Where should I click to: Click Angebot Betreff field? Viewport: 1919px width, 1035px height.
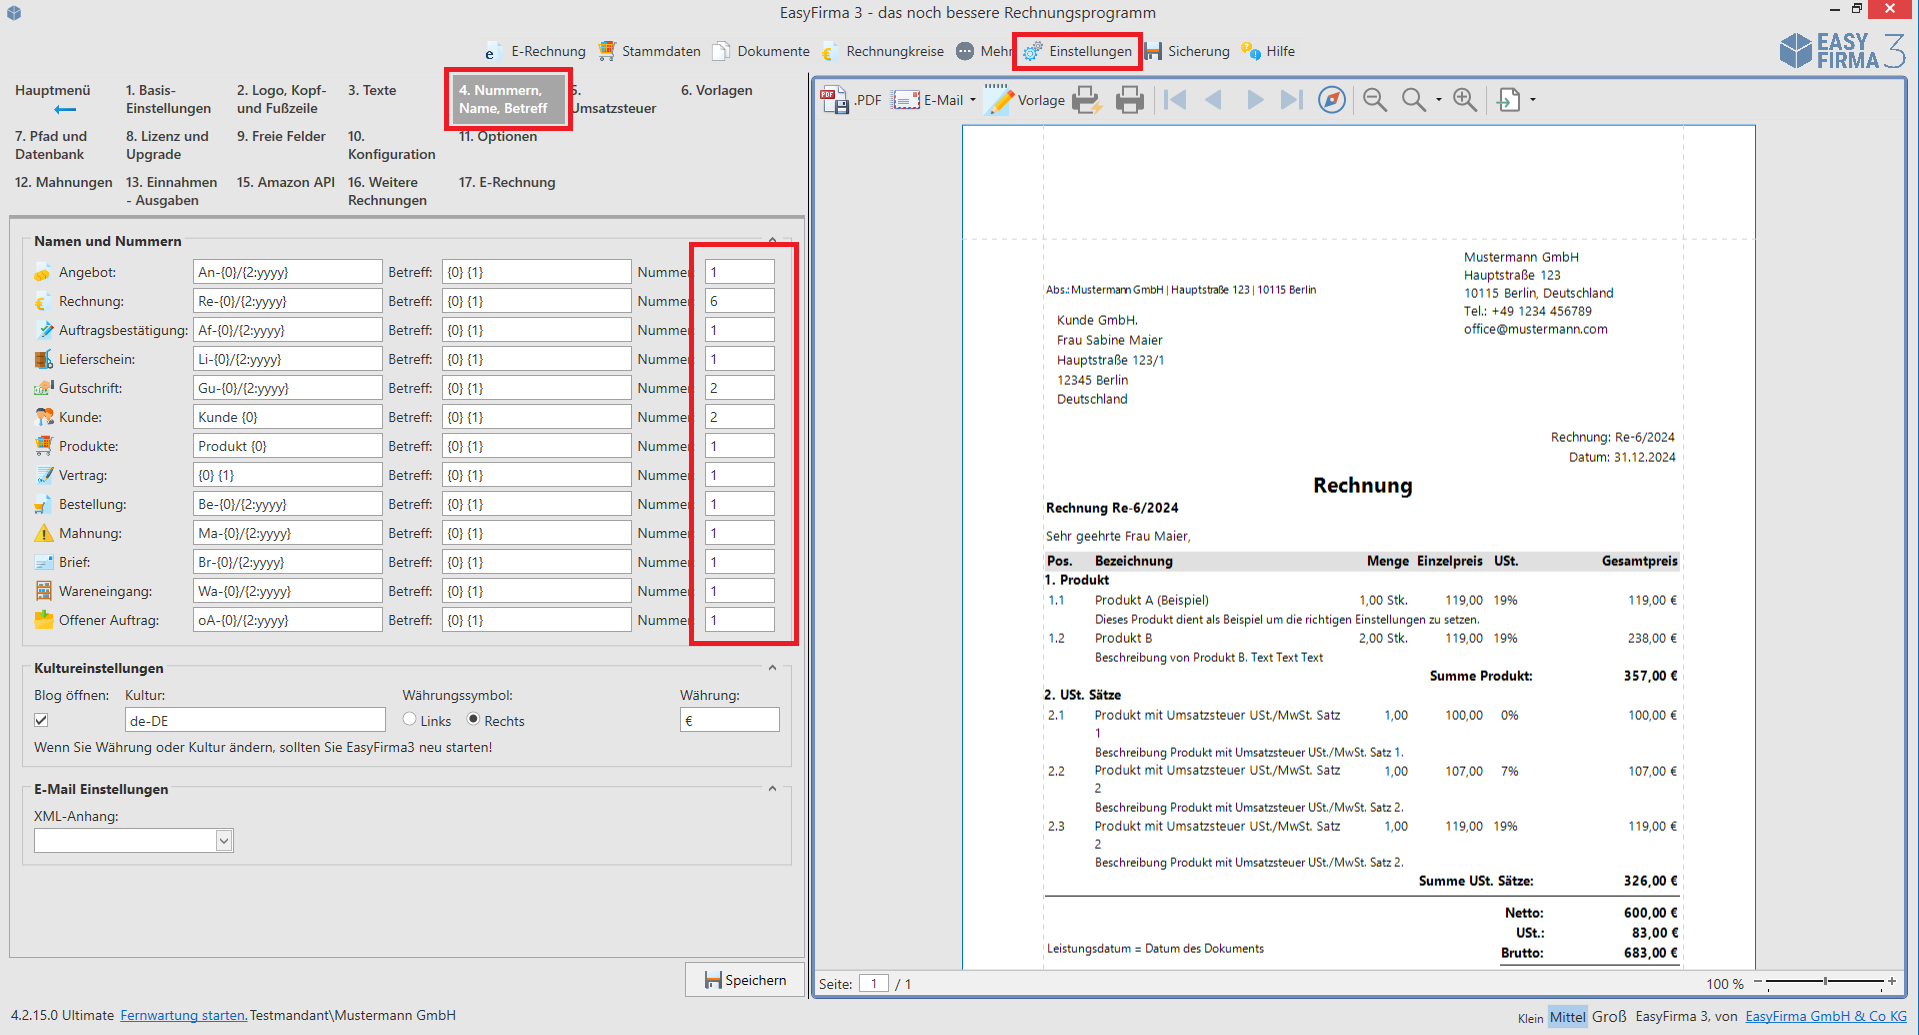tap(536, 272)
